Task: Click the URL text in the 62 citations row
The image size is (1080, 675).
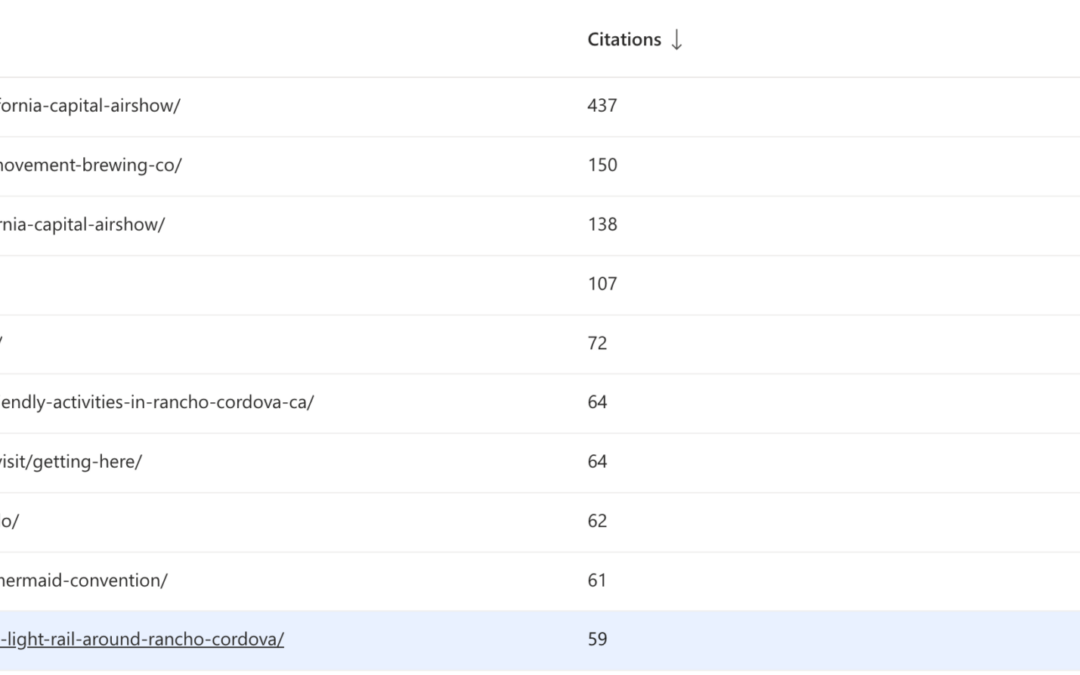Action: click(x=8, y=521)
